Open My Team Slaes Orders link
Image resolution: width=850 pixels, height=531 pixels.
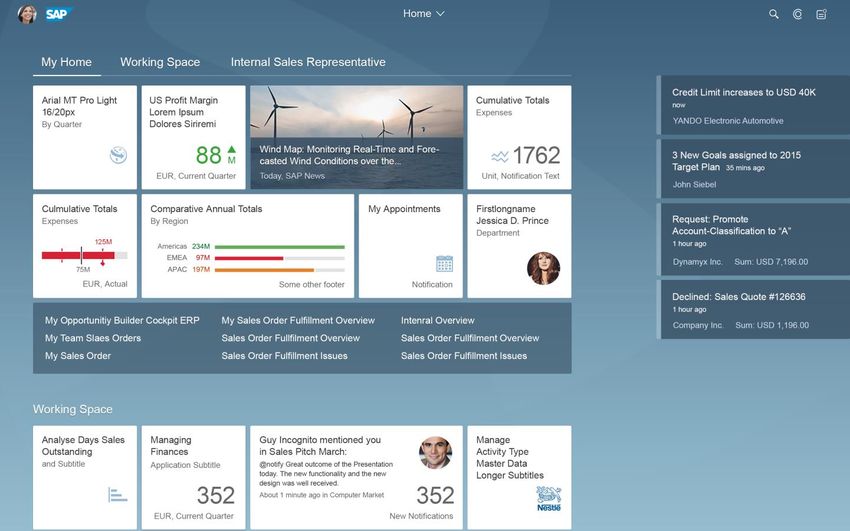(x=93, y=338)
